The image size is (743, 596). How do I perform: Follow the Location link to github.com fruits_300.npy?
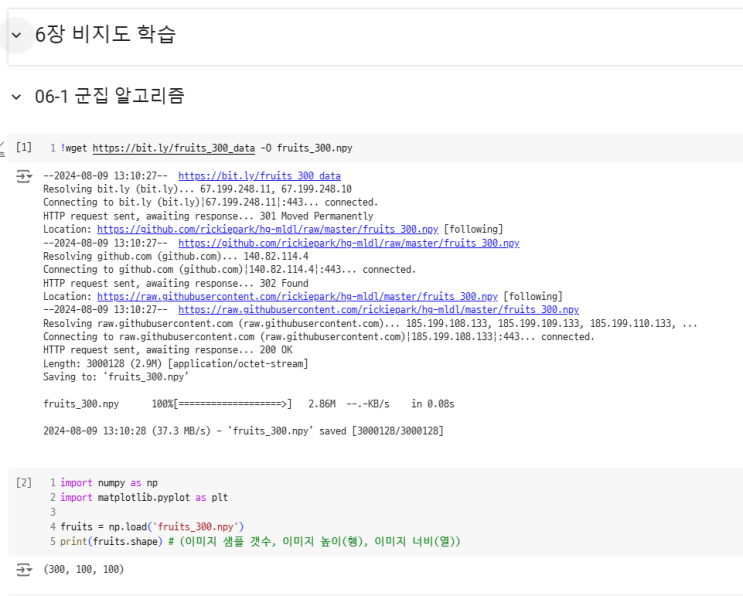tap(268, 229)
